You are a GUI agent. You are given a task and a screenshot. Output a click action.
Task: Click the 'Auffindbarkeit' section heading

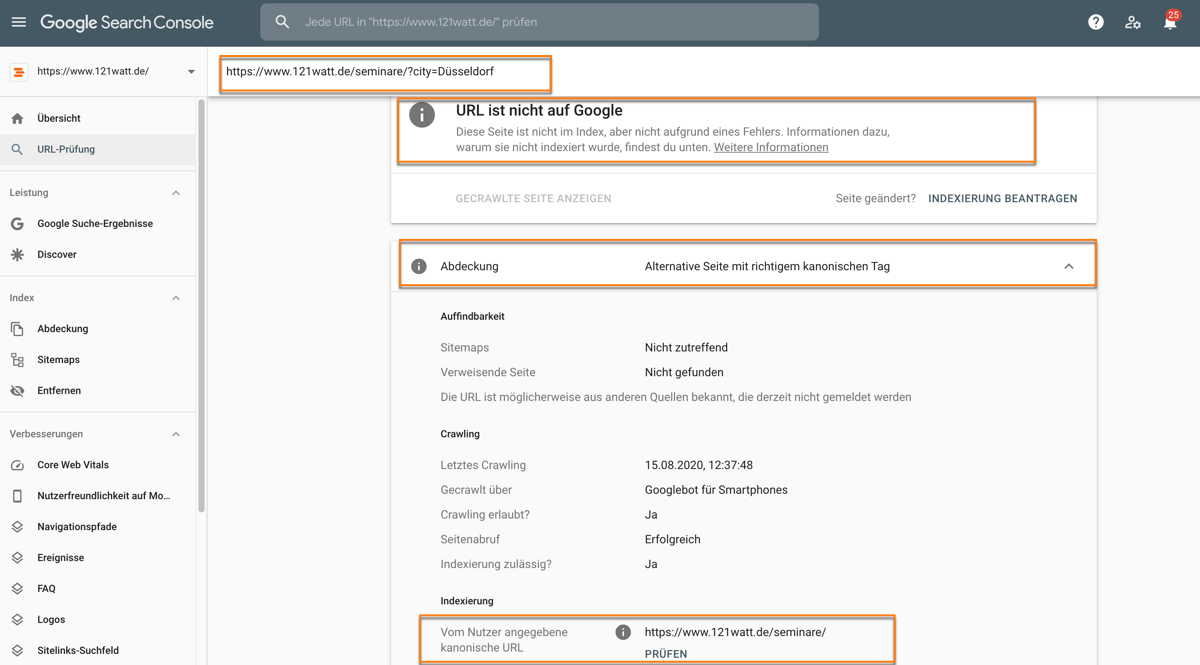click(x=472, y=317)
